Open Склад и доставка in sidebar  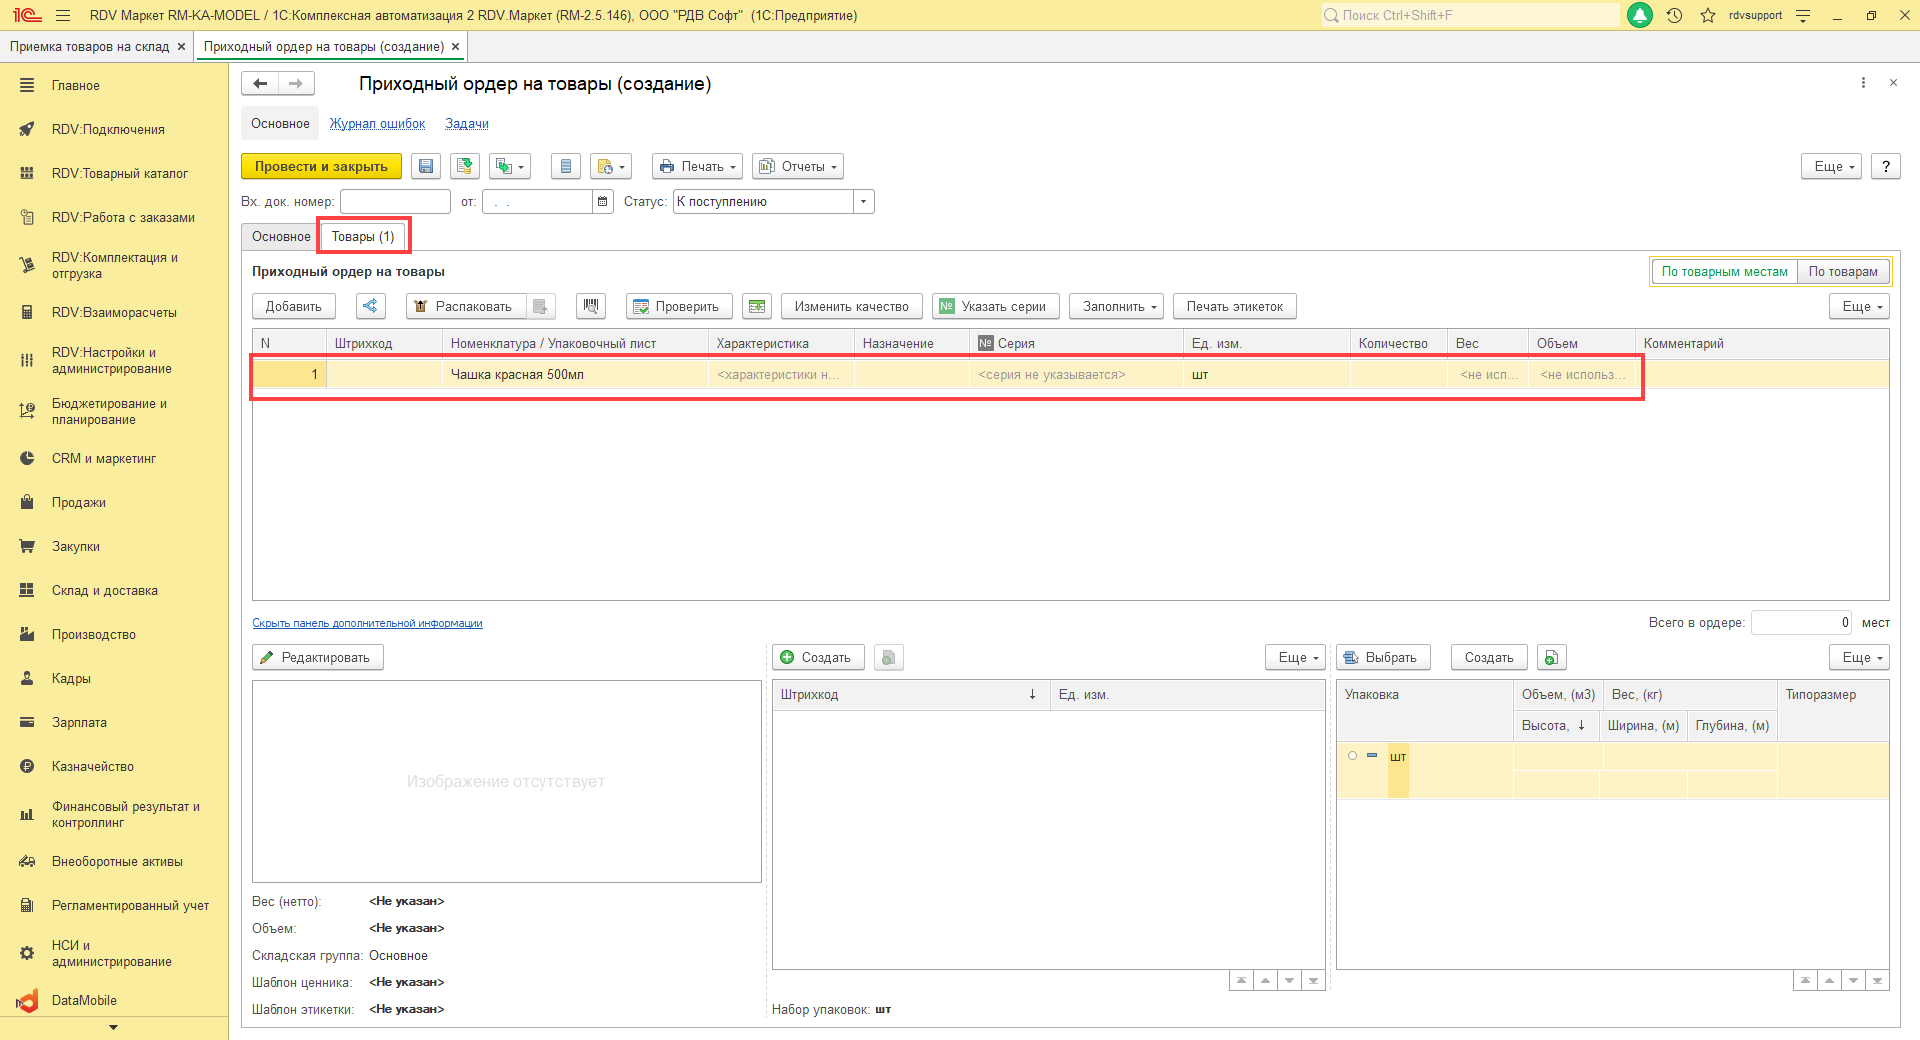click(x=105, y=590)
